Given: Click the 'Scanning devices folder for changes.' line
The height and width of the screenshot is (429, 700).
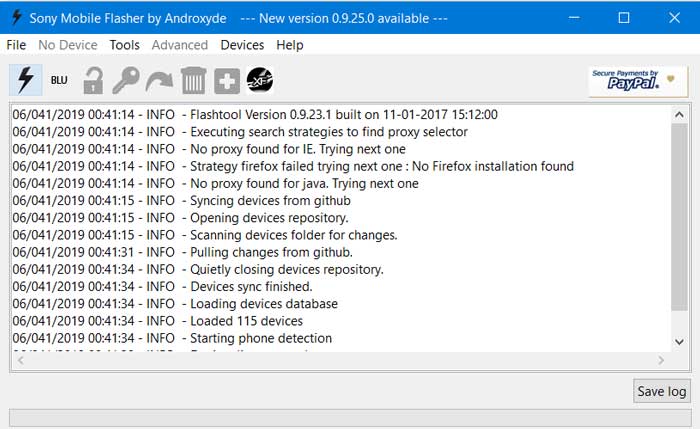Looking at the screenshot, I should 204,235.
